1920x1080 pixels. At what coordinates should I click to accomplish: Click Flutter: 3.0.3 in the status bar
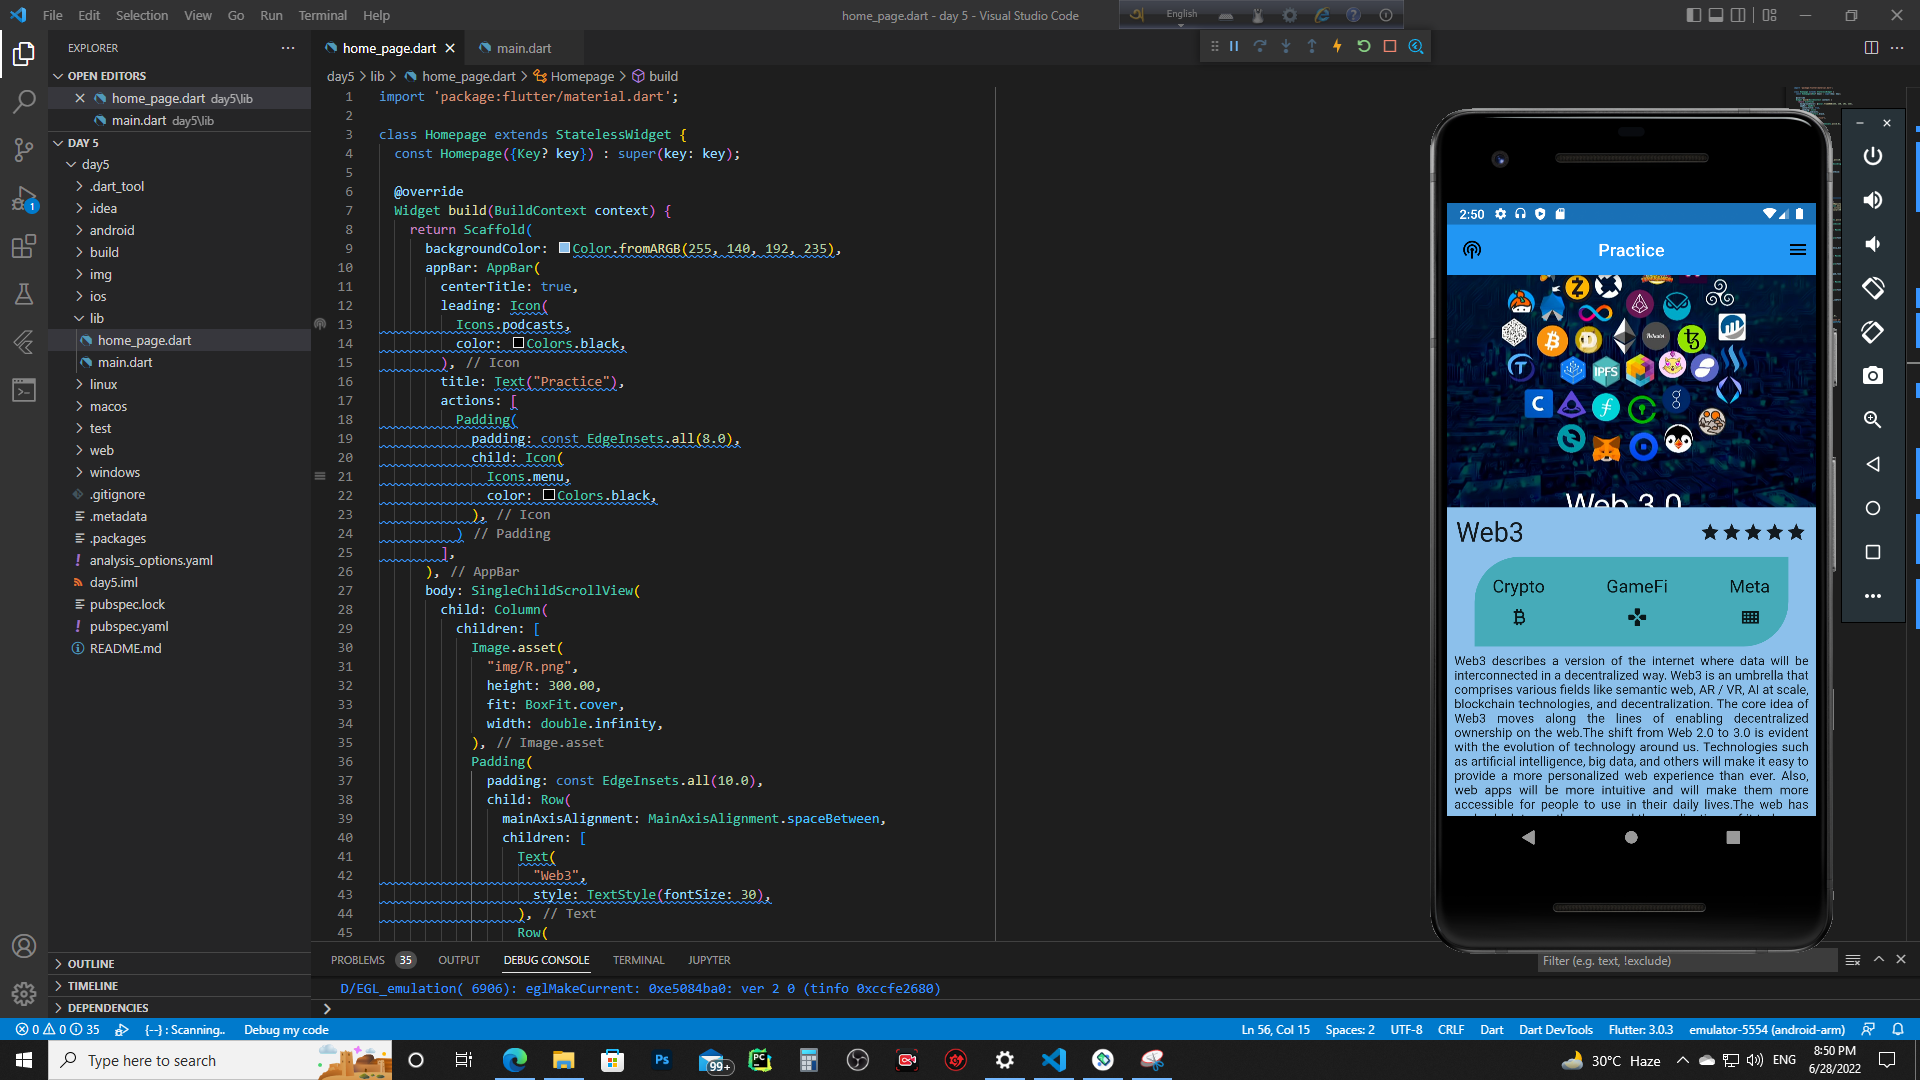coord(1641,1029)
